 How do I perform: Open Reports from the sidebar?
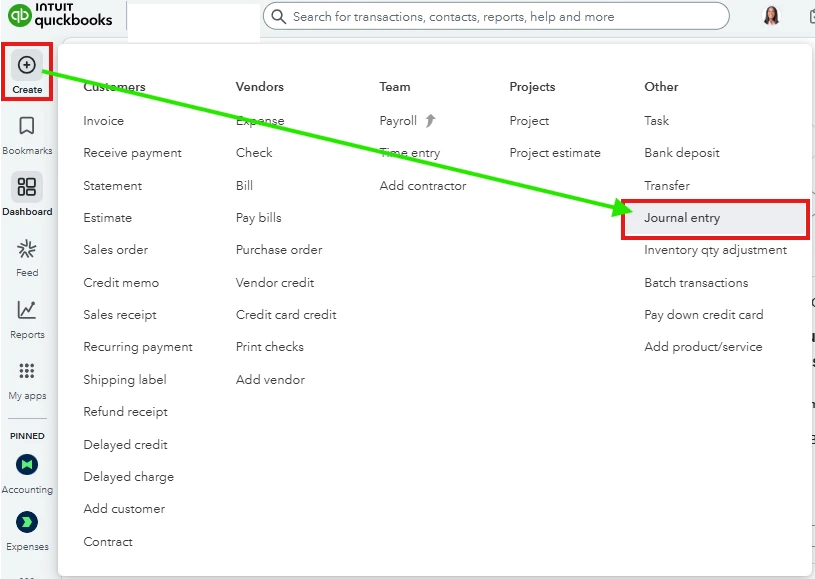tap(27, 319)
